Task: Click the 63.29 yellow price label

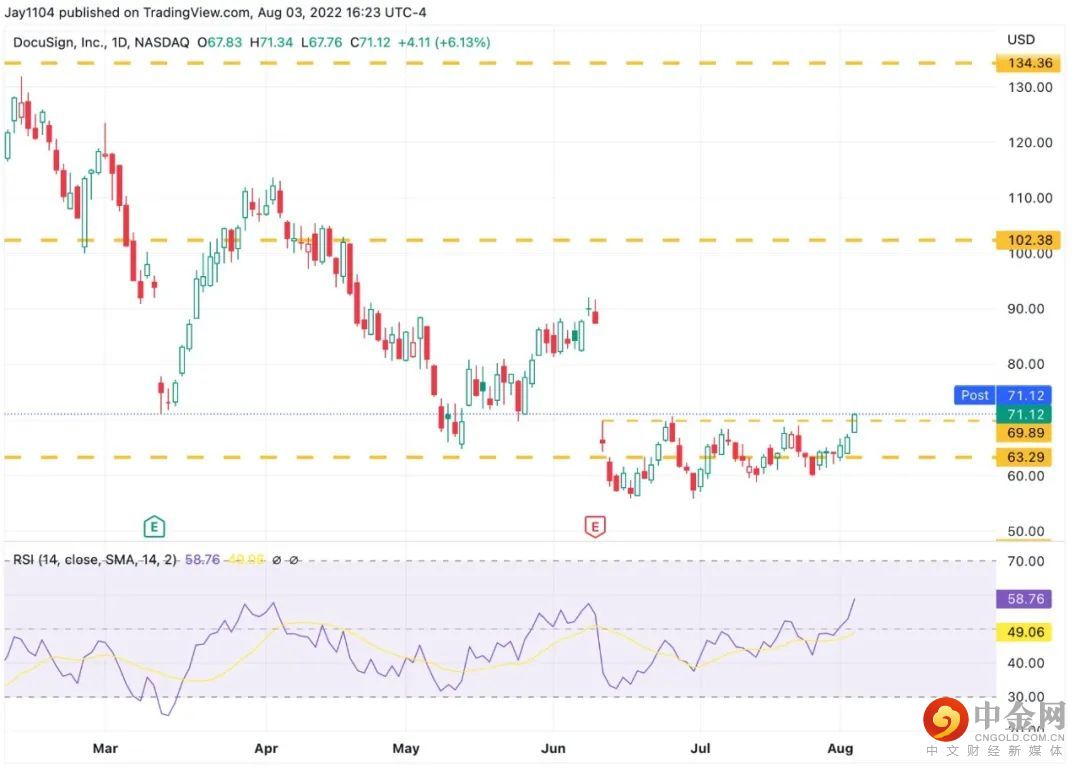Action: click(x=1025, y=457)
